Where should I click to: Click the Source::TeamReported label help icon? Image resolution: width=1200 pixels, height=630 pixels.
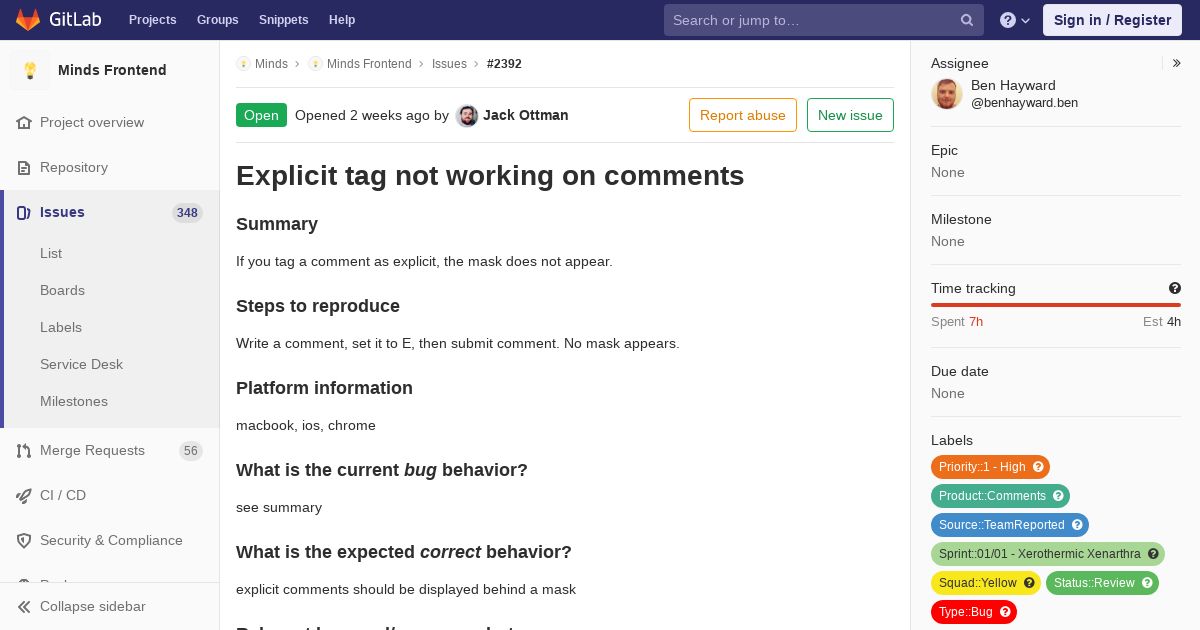coord(1077,525)
